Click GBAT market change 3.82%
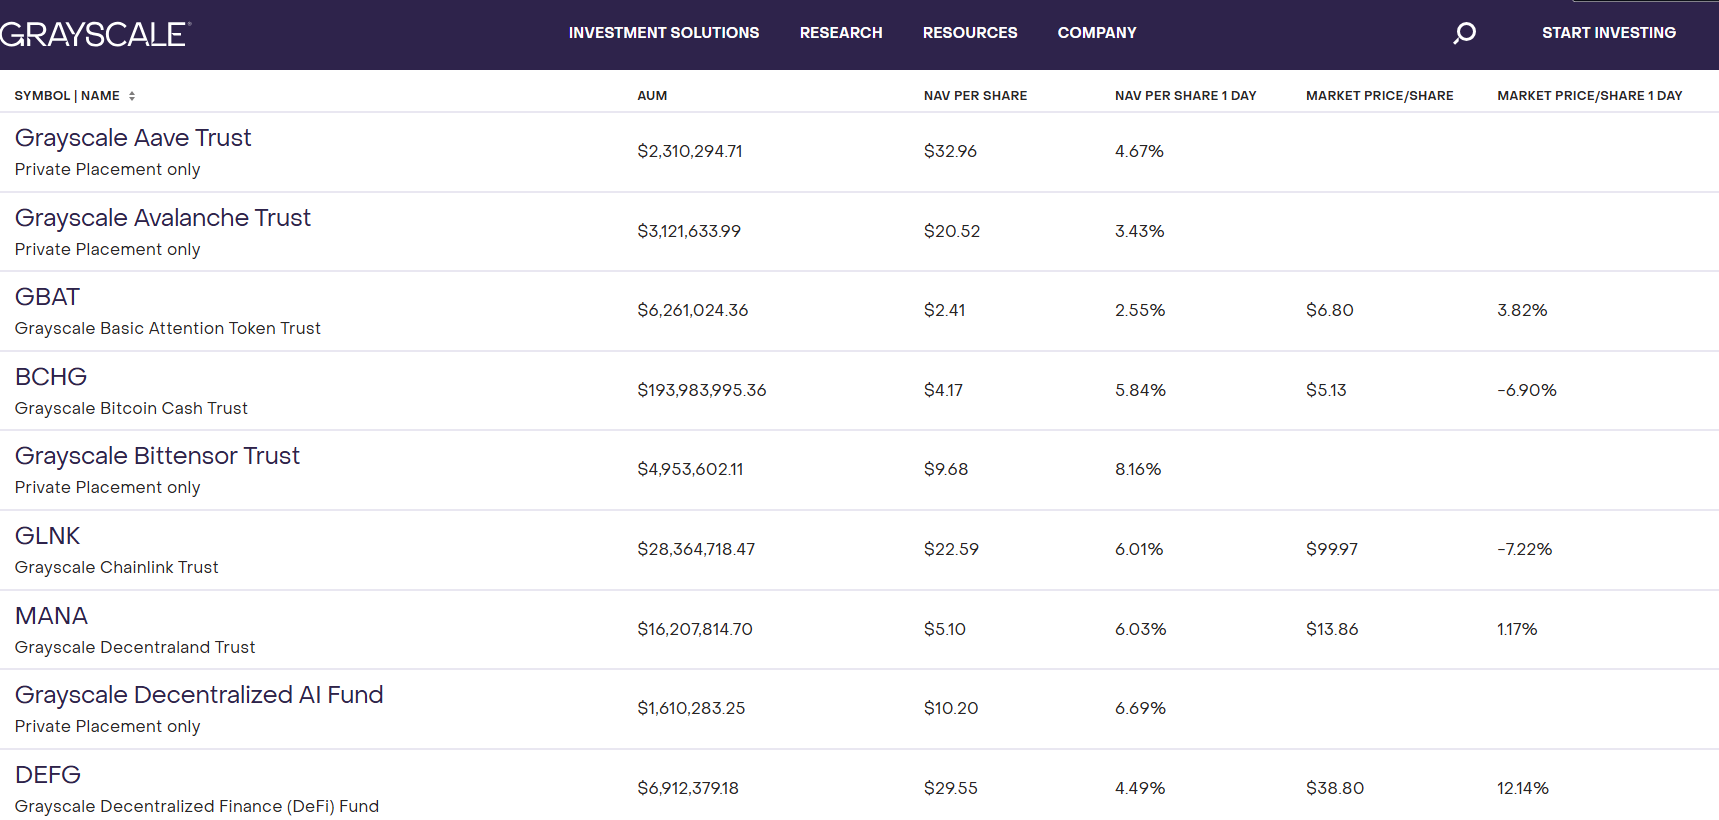The height and width of the screenshot is (820, 1719). point(1522,310)
